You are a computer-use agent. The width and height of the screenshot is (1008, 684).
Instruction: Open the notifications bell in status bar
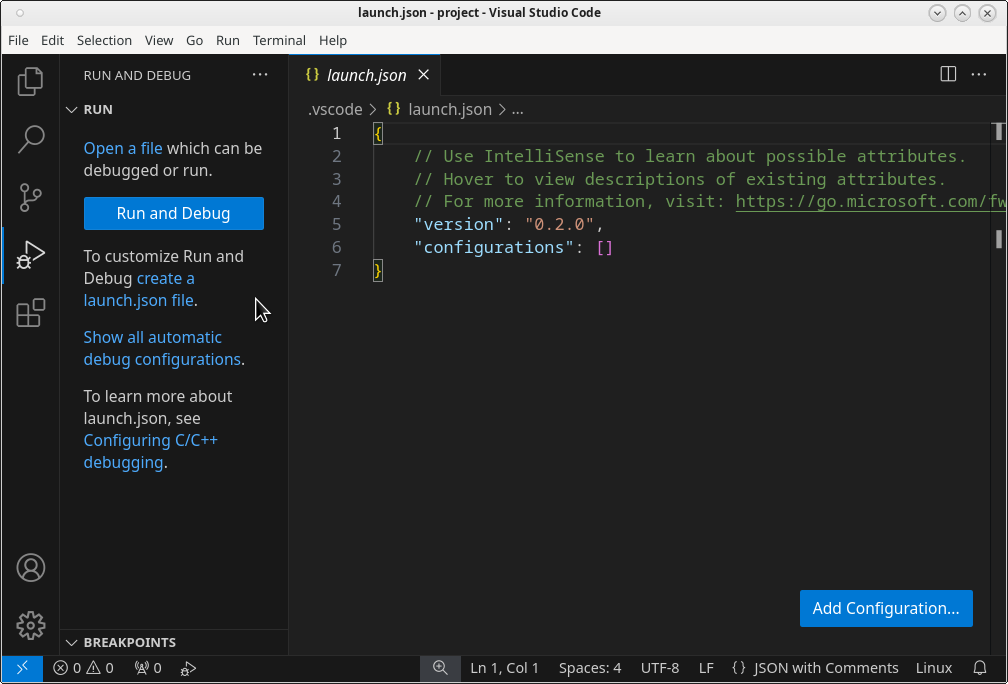click(980, 668)
